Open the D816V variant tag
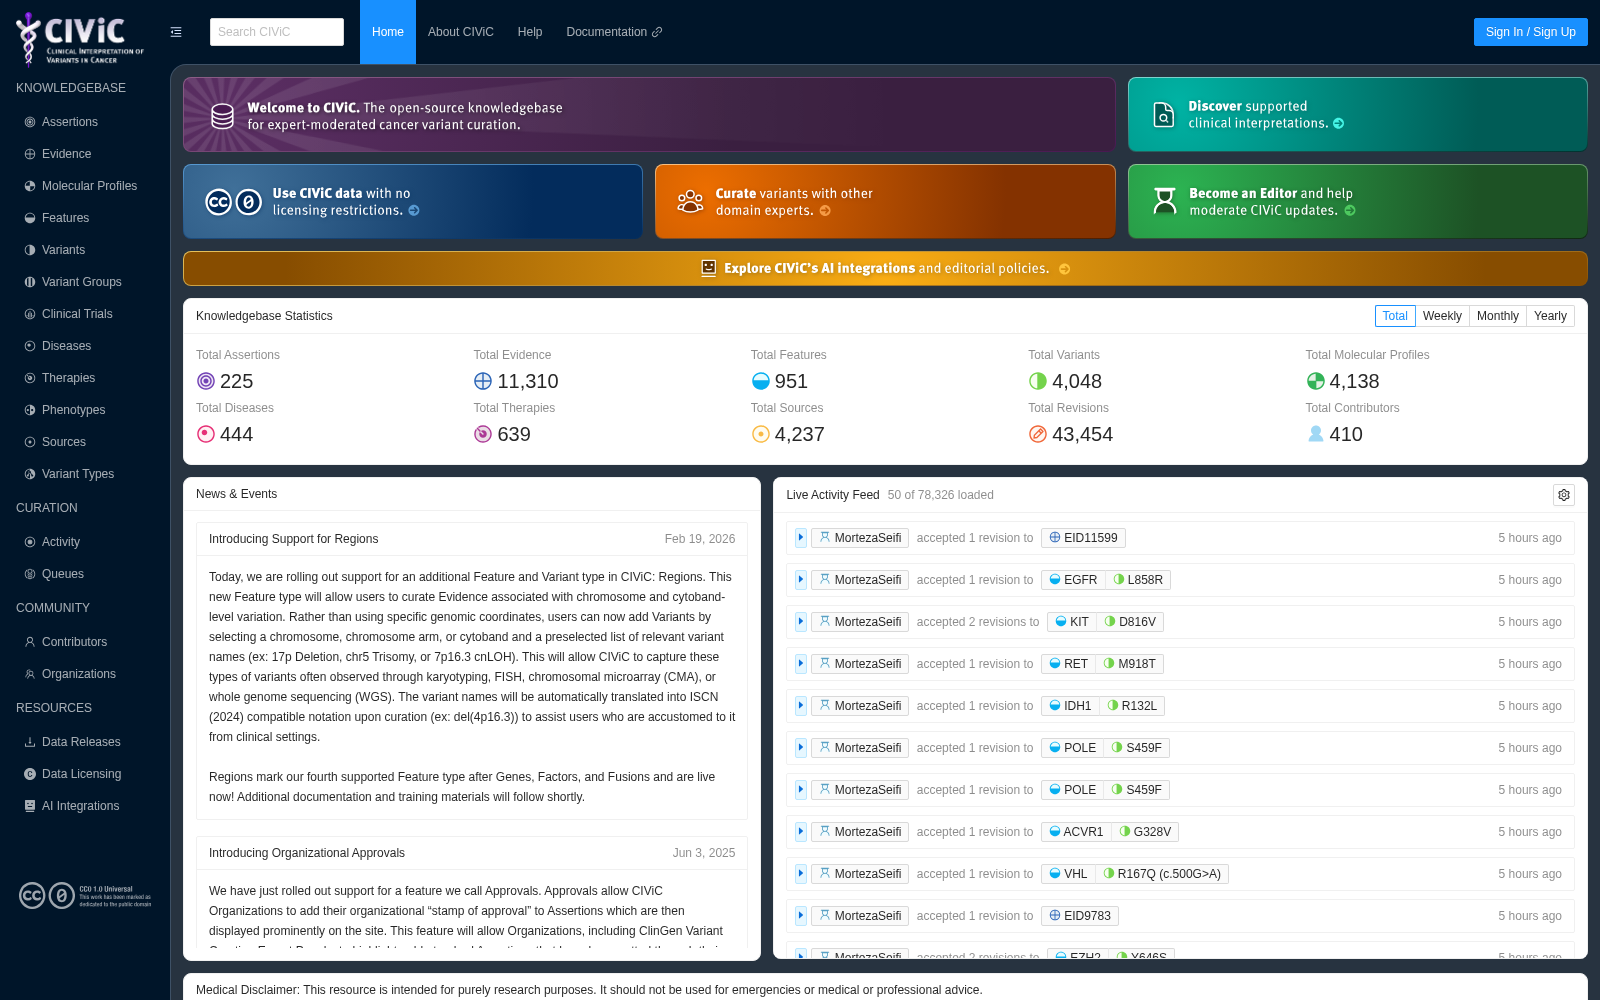Image resolution: width=1600 pixels, height=1000 pixels. pyautogui.click(x=1130, y=622)
